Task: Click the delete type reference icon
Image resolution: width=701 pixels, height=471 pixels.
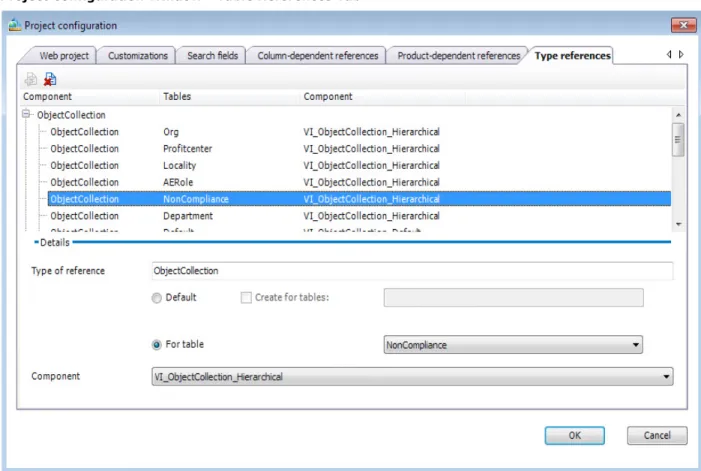Action: click(50, 80)
